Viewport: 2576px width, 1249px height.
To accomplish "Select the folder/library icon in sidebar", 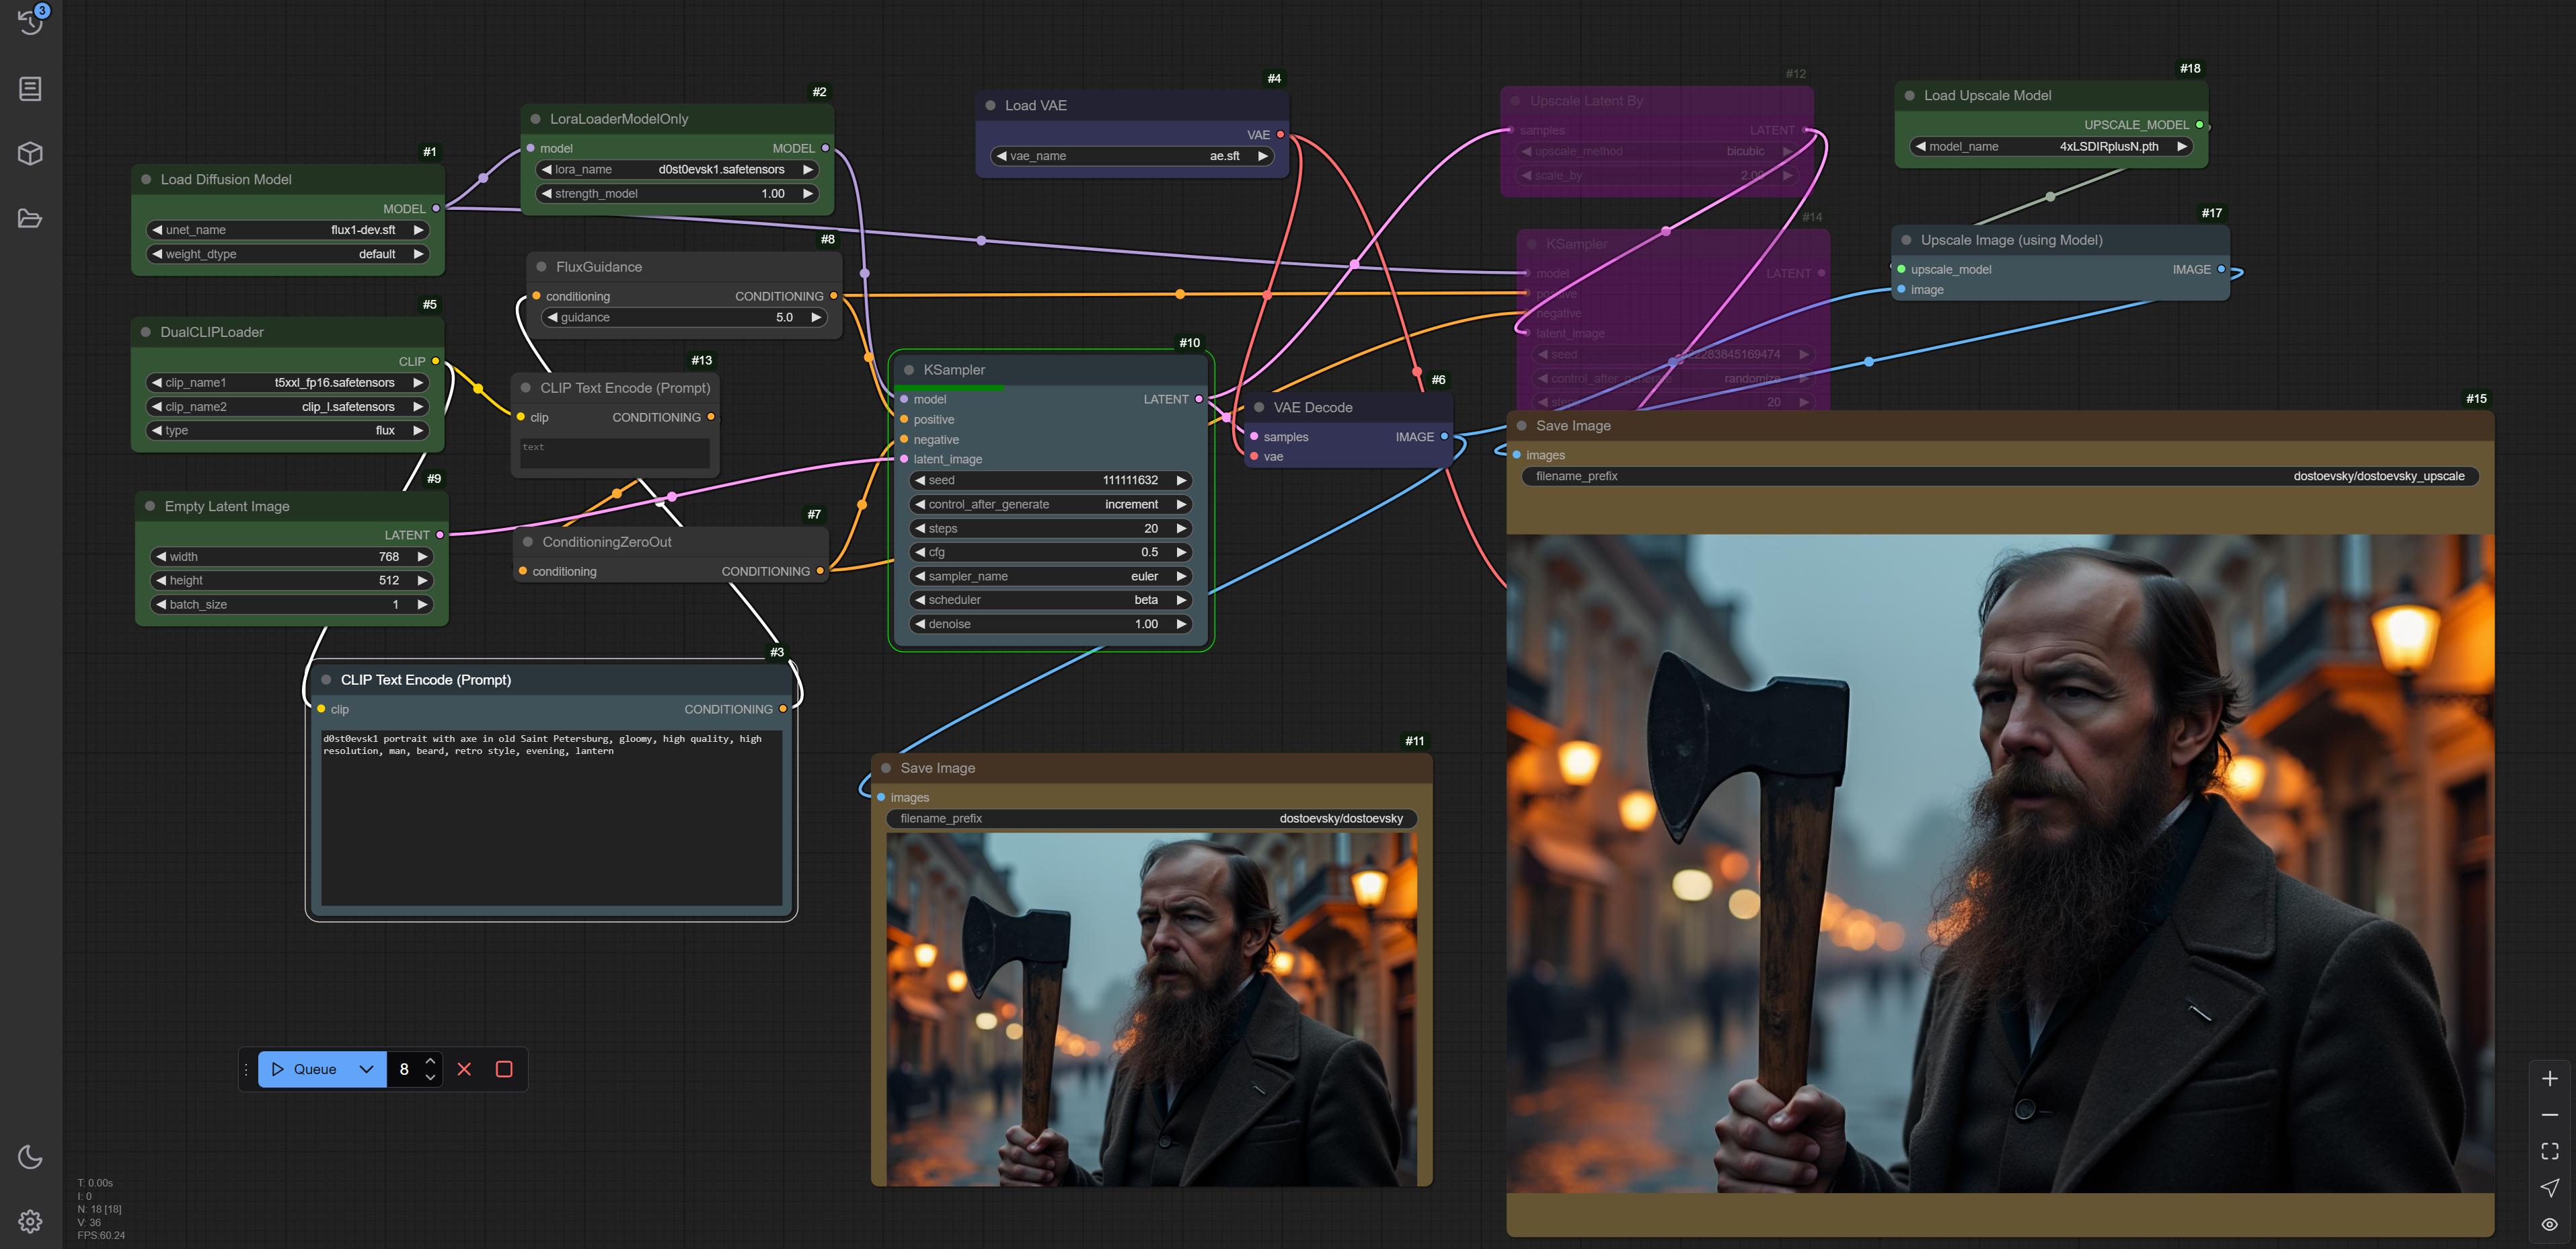I will pyautogui.click(x=28, y=219).
